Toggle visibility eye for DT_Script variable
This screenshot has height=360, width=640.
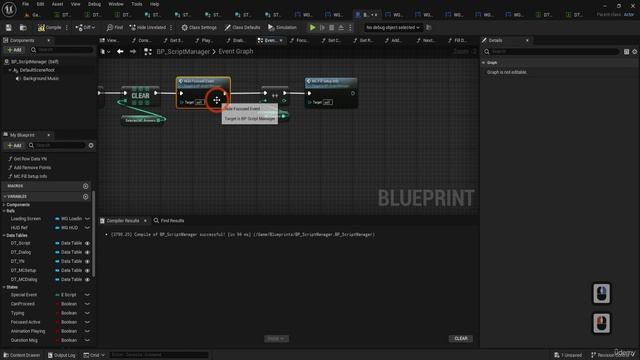[x=87, y=243]
